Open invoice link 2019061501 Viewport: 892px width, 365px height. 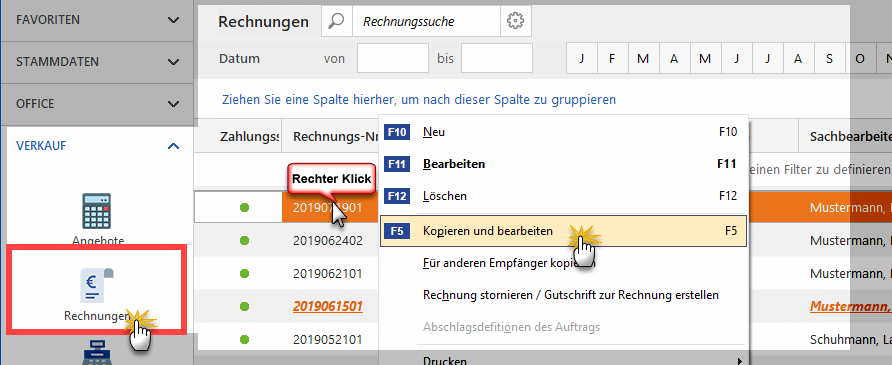pos(328,306)
